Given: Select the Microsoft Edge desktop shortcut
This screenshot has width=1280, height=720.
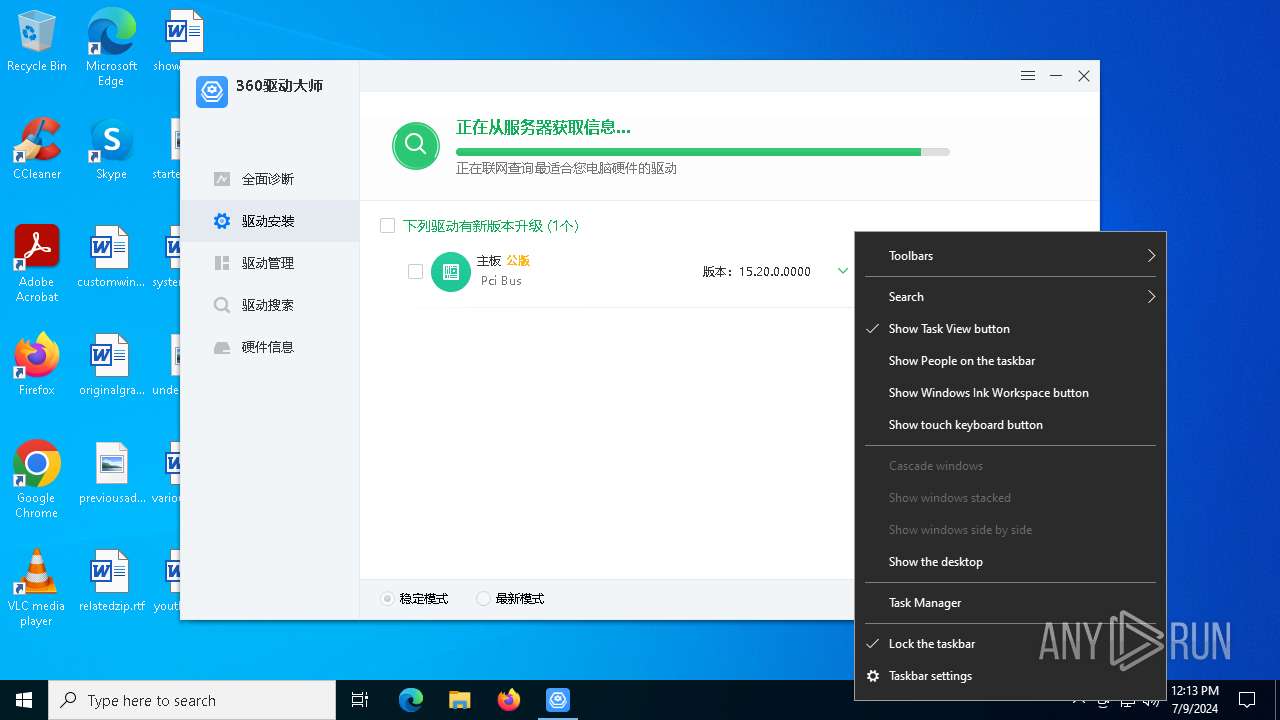Looking at the screenshot, I should [111, 47].
